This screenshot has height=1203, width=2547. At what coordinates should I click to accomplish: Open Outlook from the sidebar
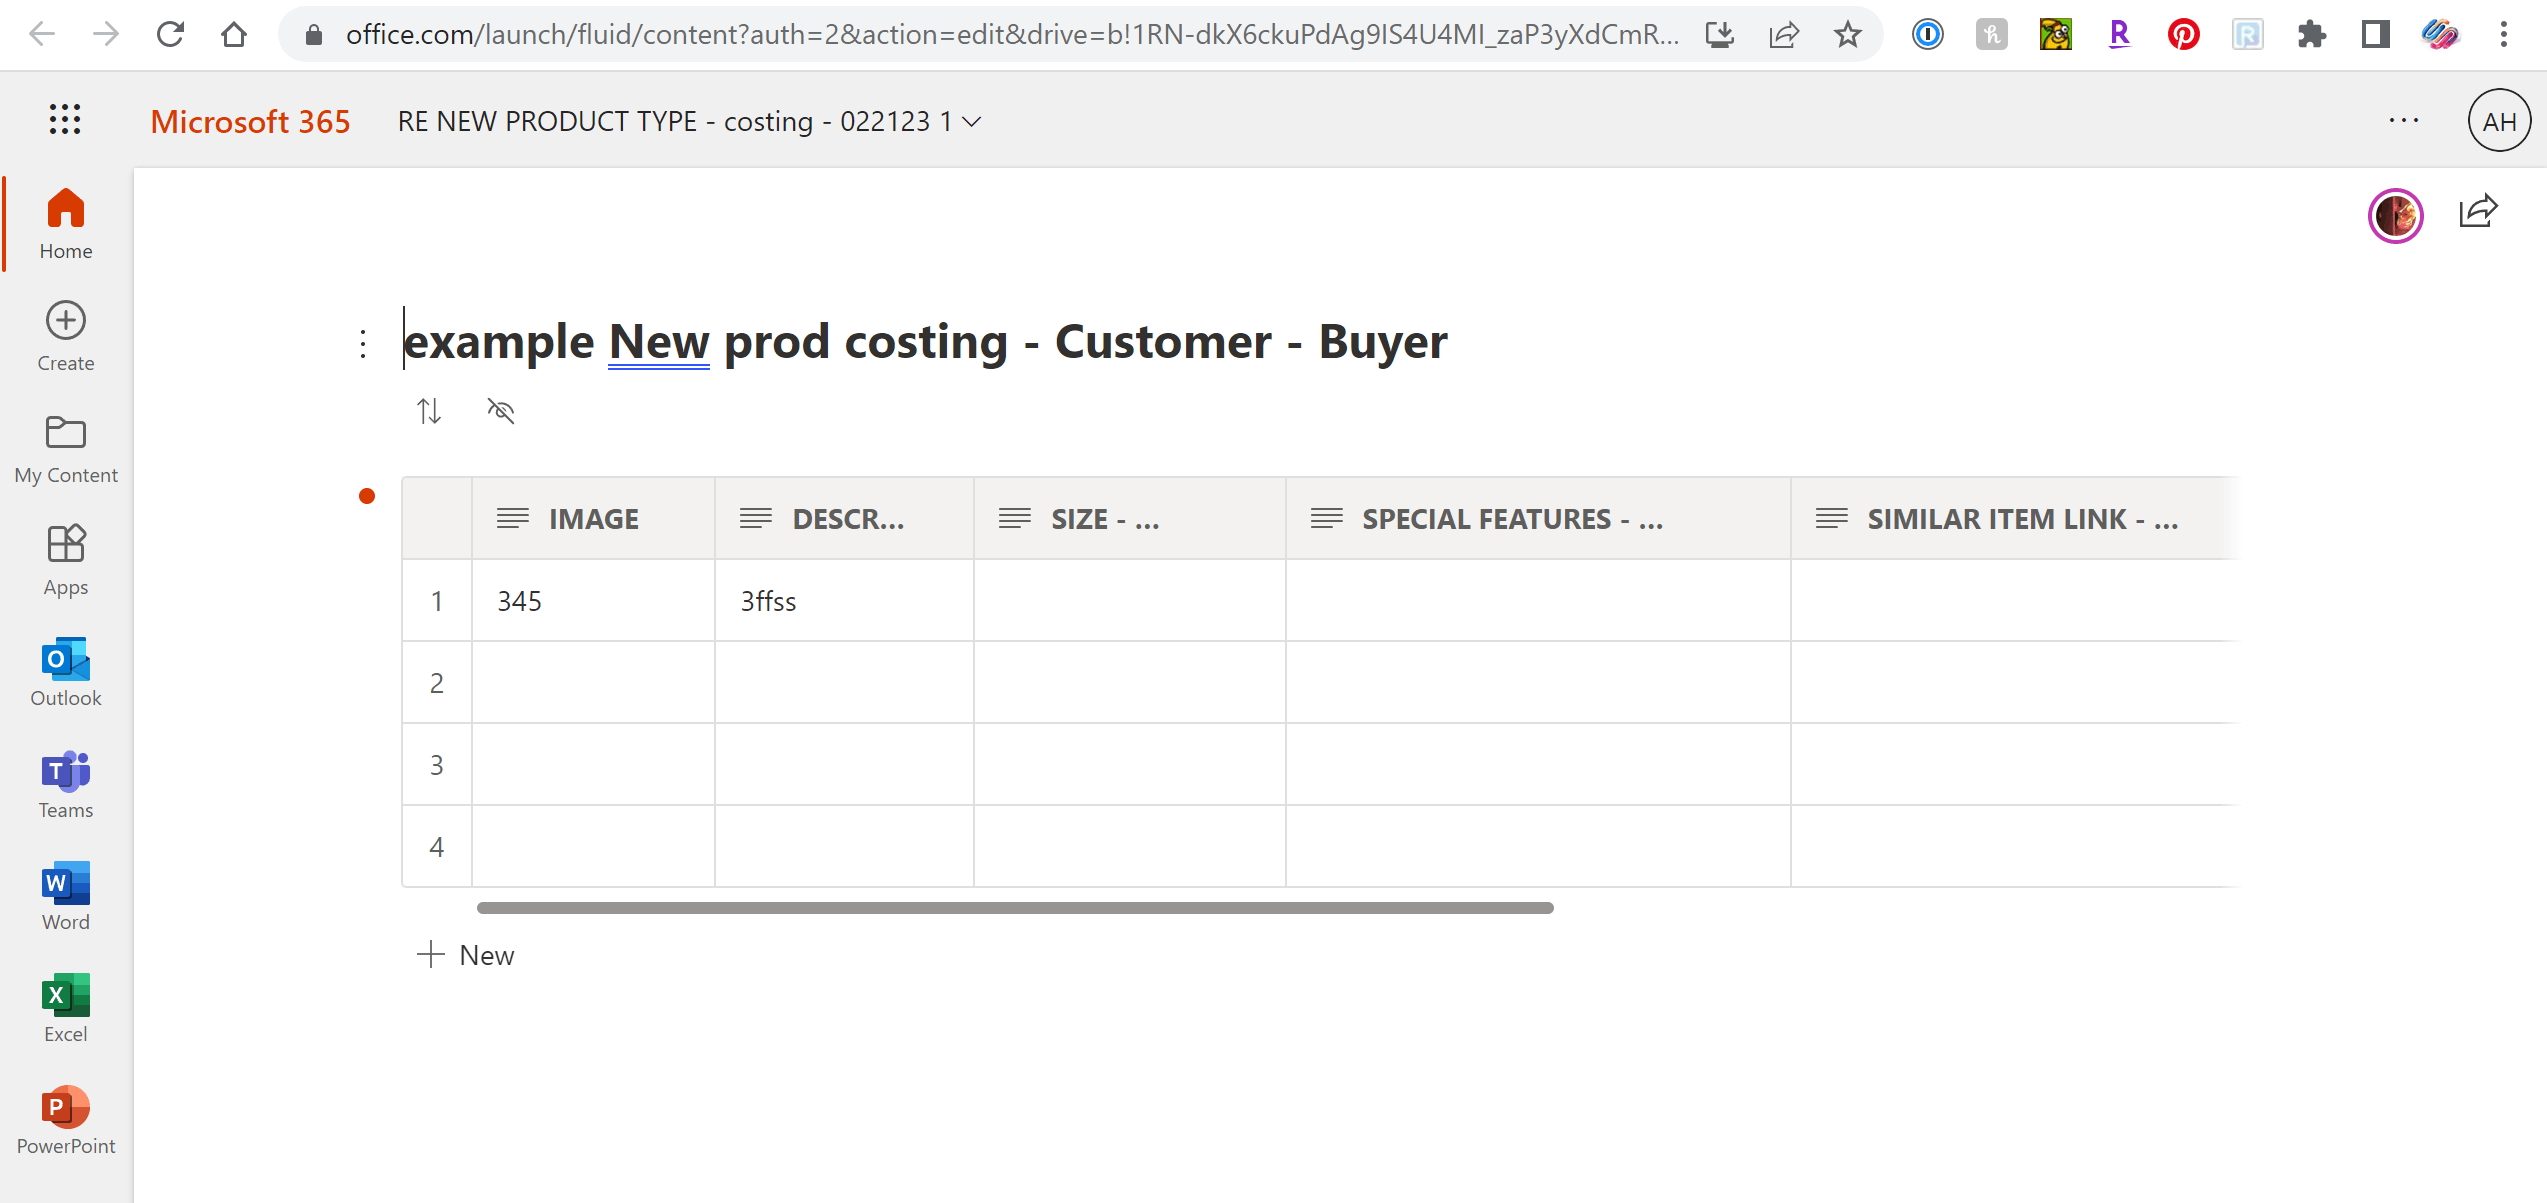click(66, 672)
